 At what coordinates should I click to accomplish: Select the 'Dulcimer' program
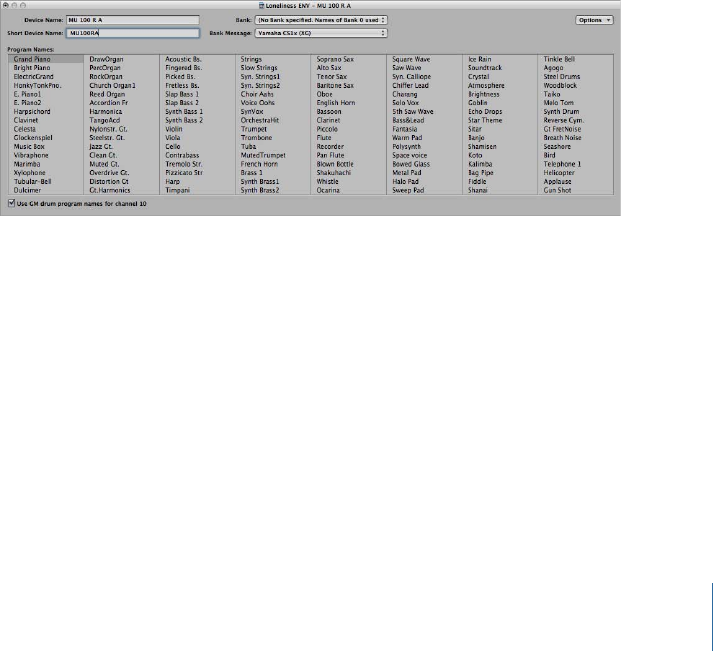[27, 190]
